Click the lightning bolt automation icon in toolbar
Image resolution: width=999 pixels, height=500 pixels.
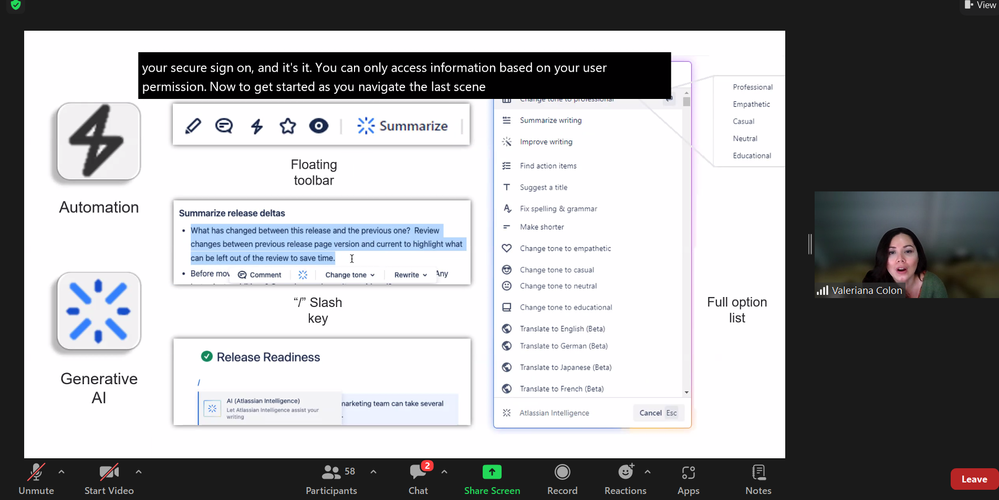tap(257, 125)
